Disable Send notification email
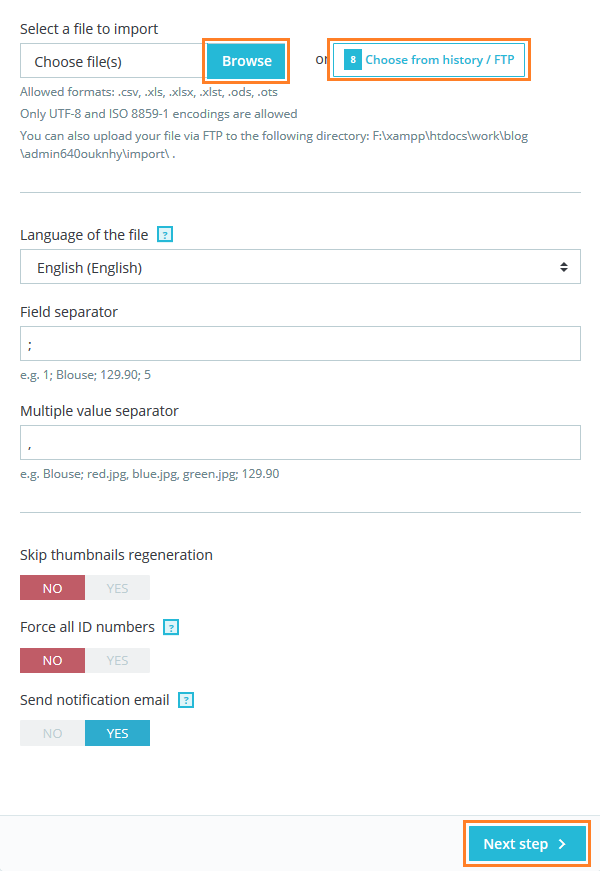 tap(52, 732)
